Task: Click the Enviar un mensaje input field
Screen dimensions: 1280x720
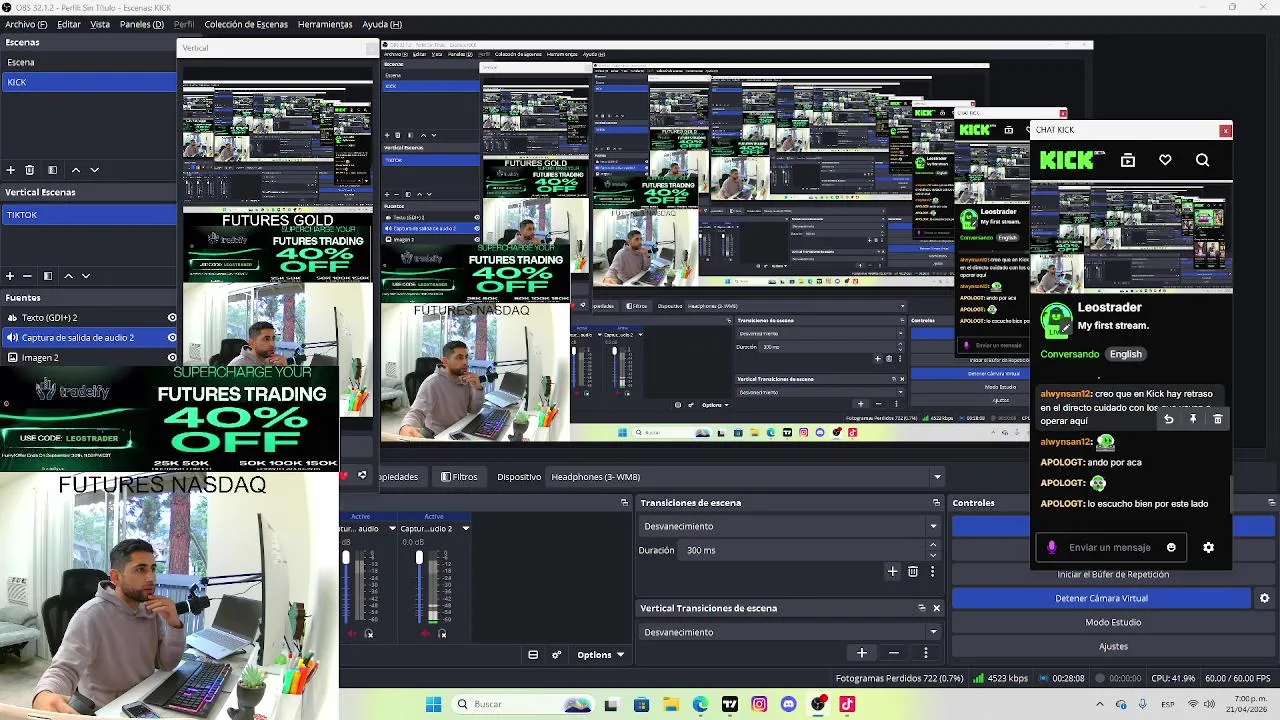Action: (x=1110, y=547)
